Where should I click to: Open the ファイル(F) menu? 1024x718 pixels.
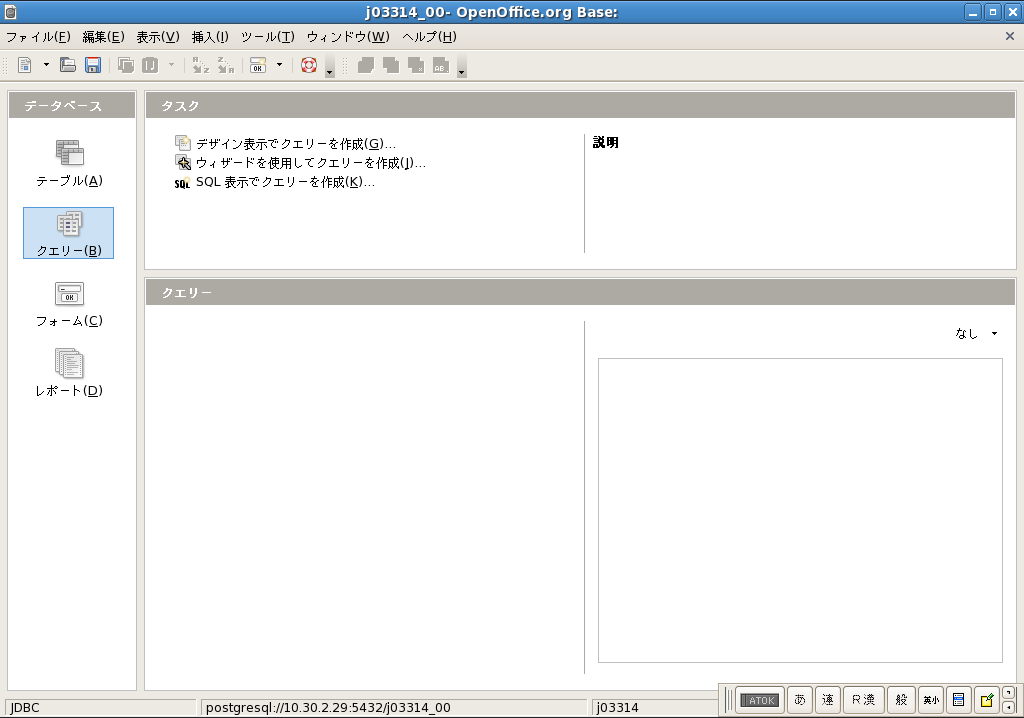pos(38,37)
